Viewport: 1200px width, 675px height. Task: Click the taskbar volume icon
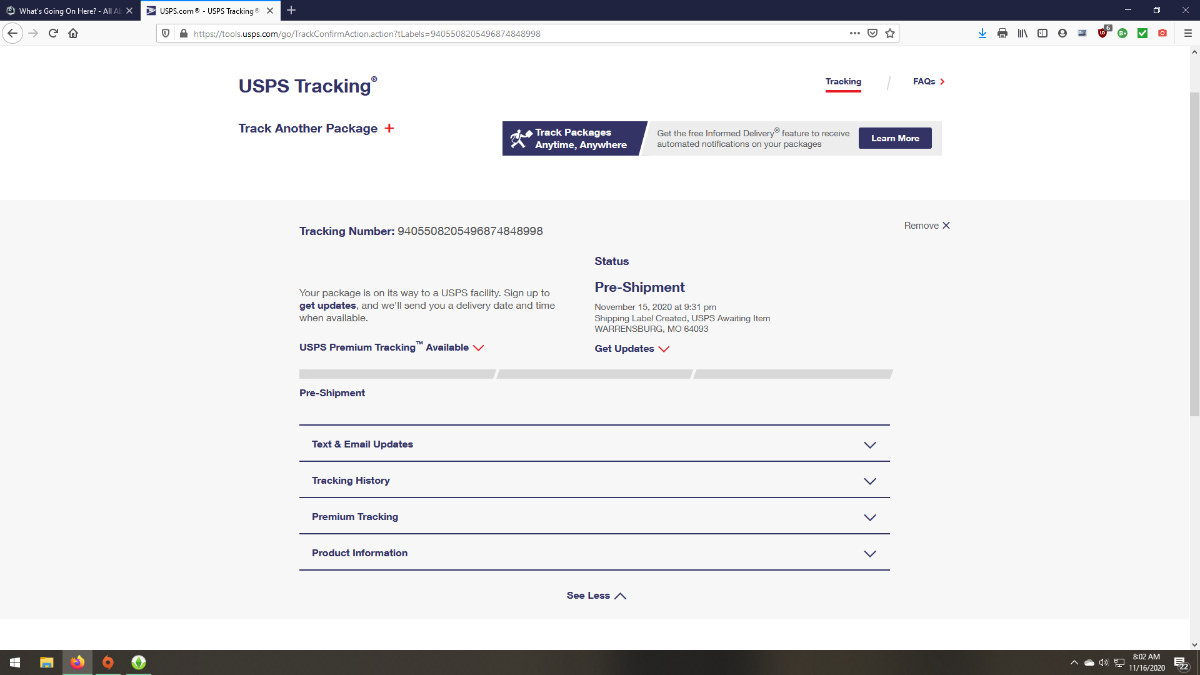(1104, 662)
